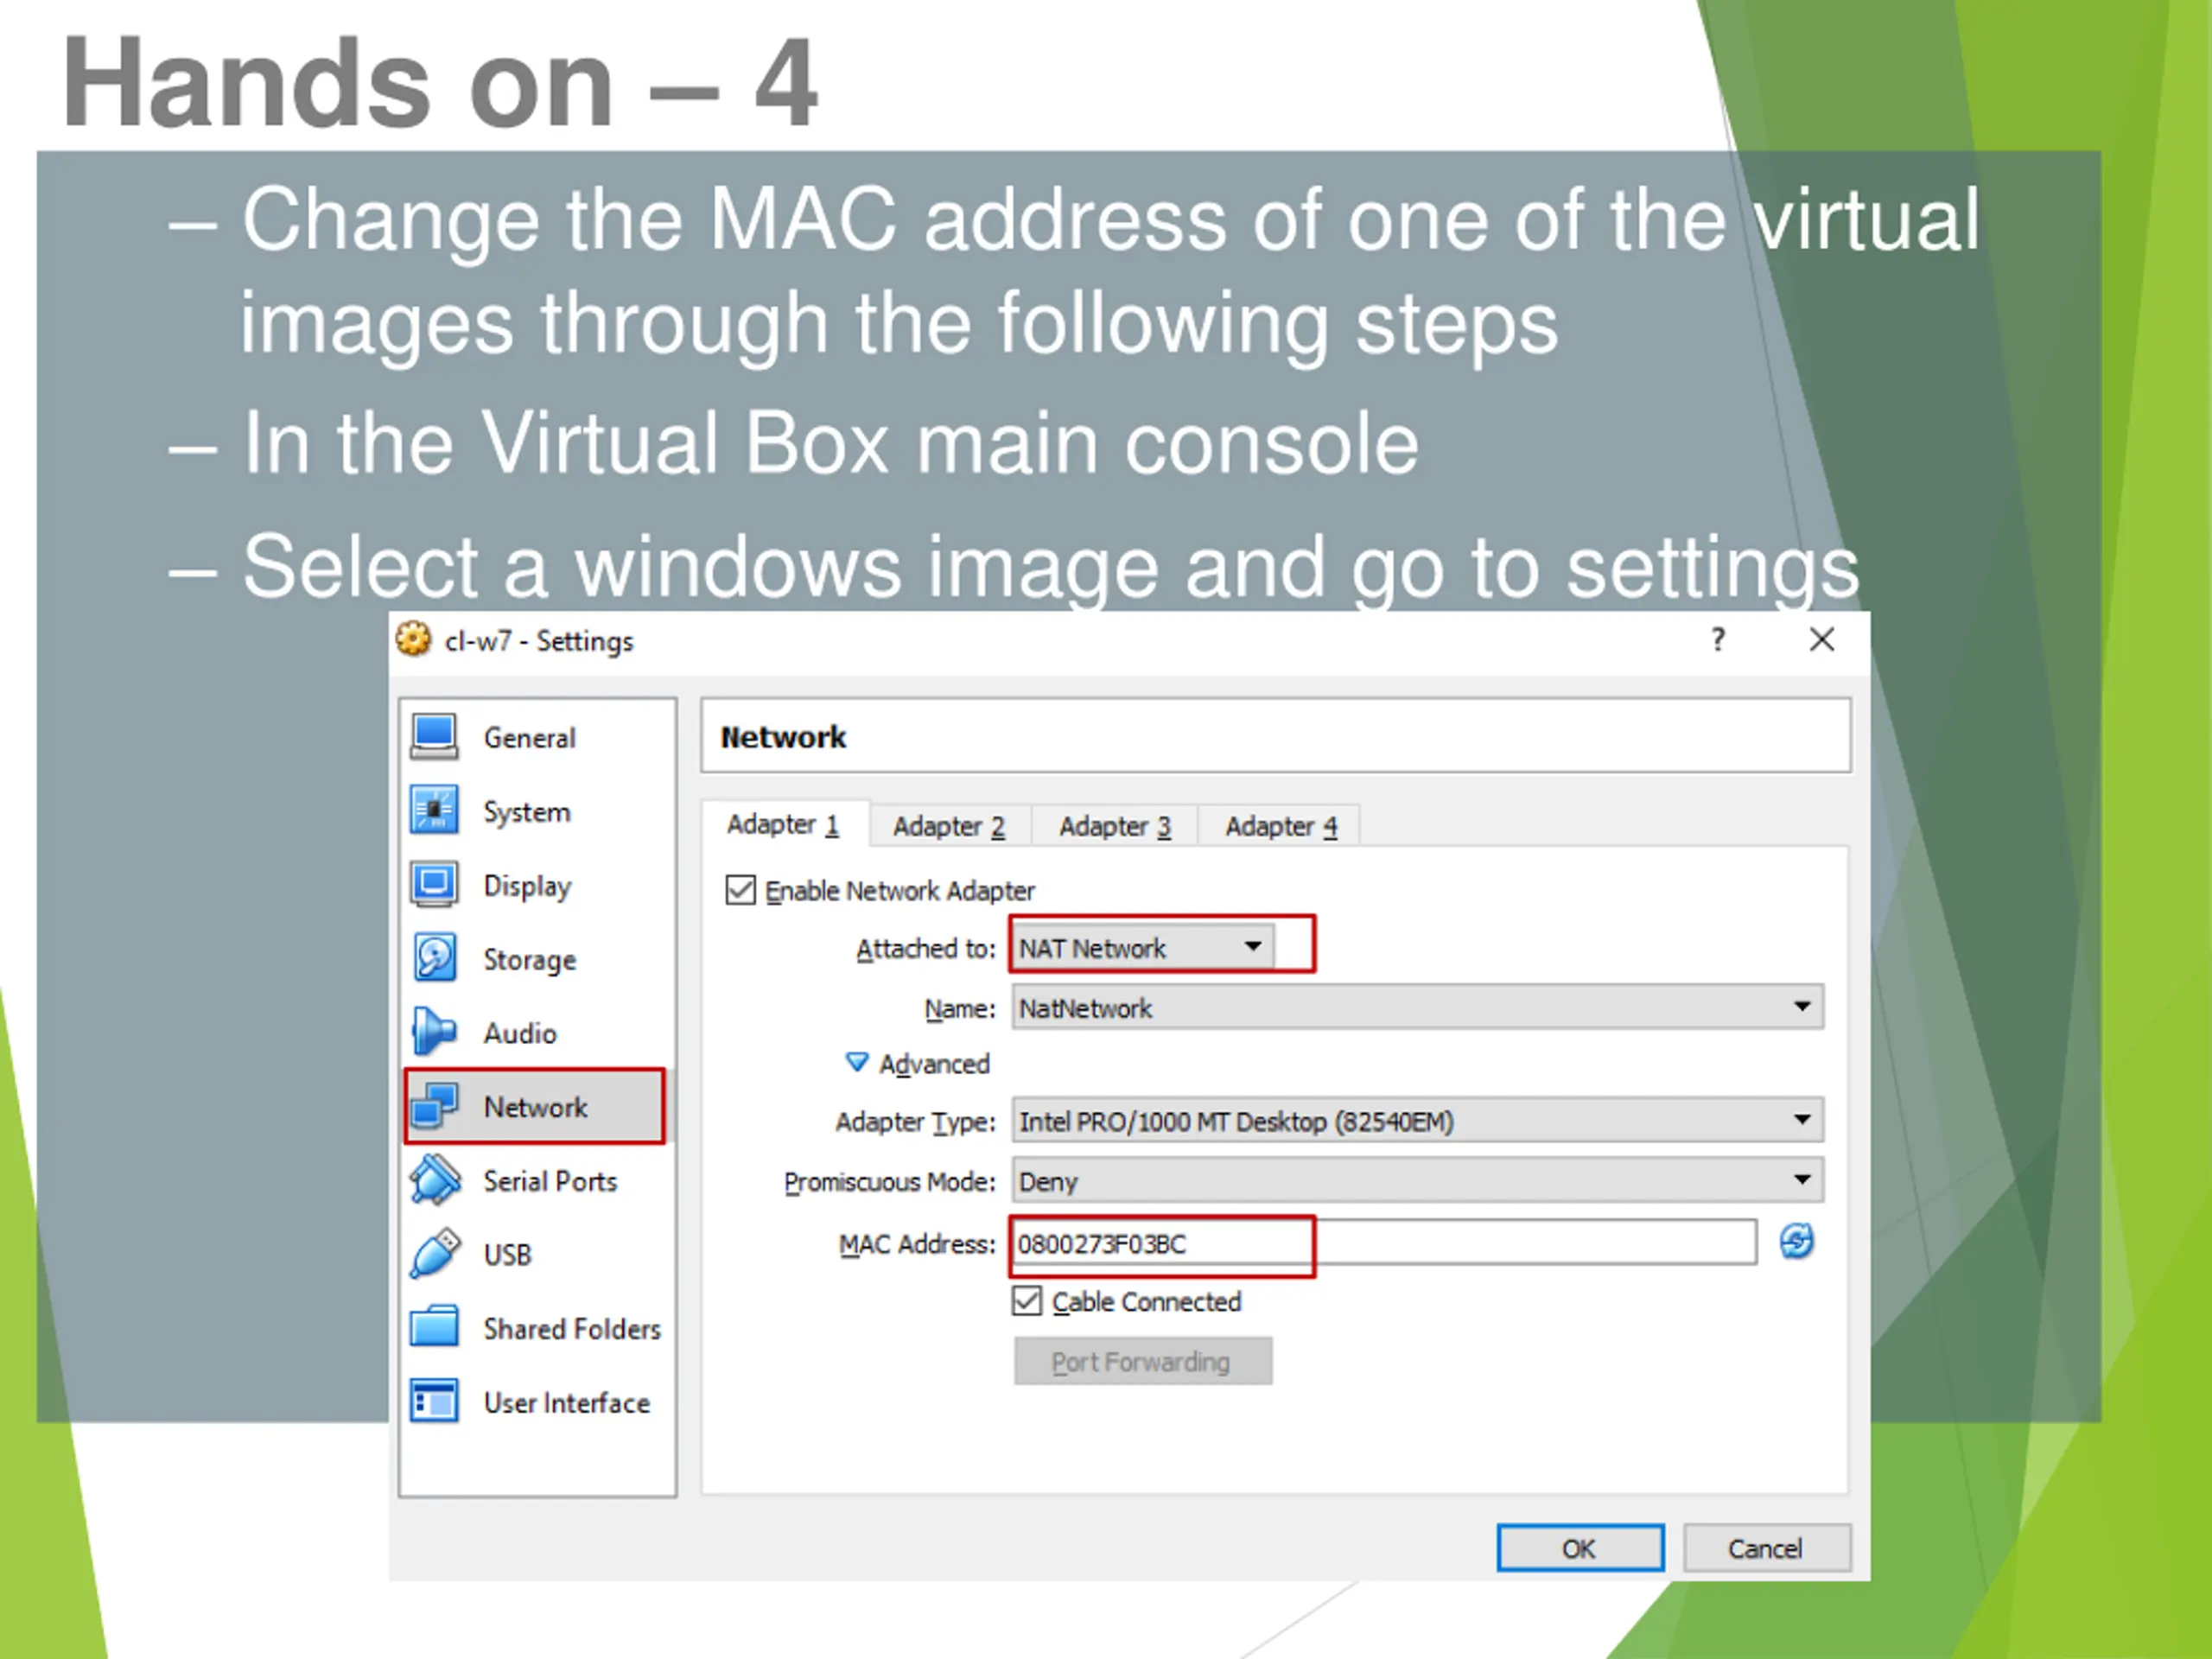Click the USB plug icon
This screenshot has height=1659, width=2212.
[x=434, y=1254]
